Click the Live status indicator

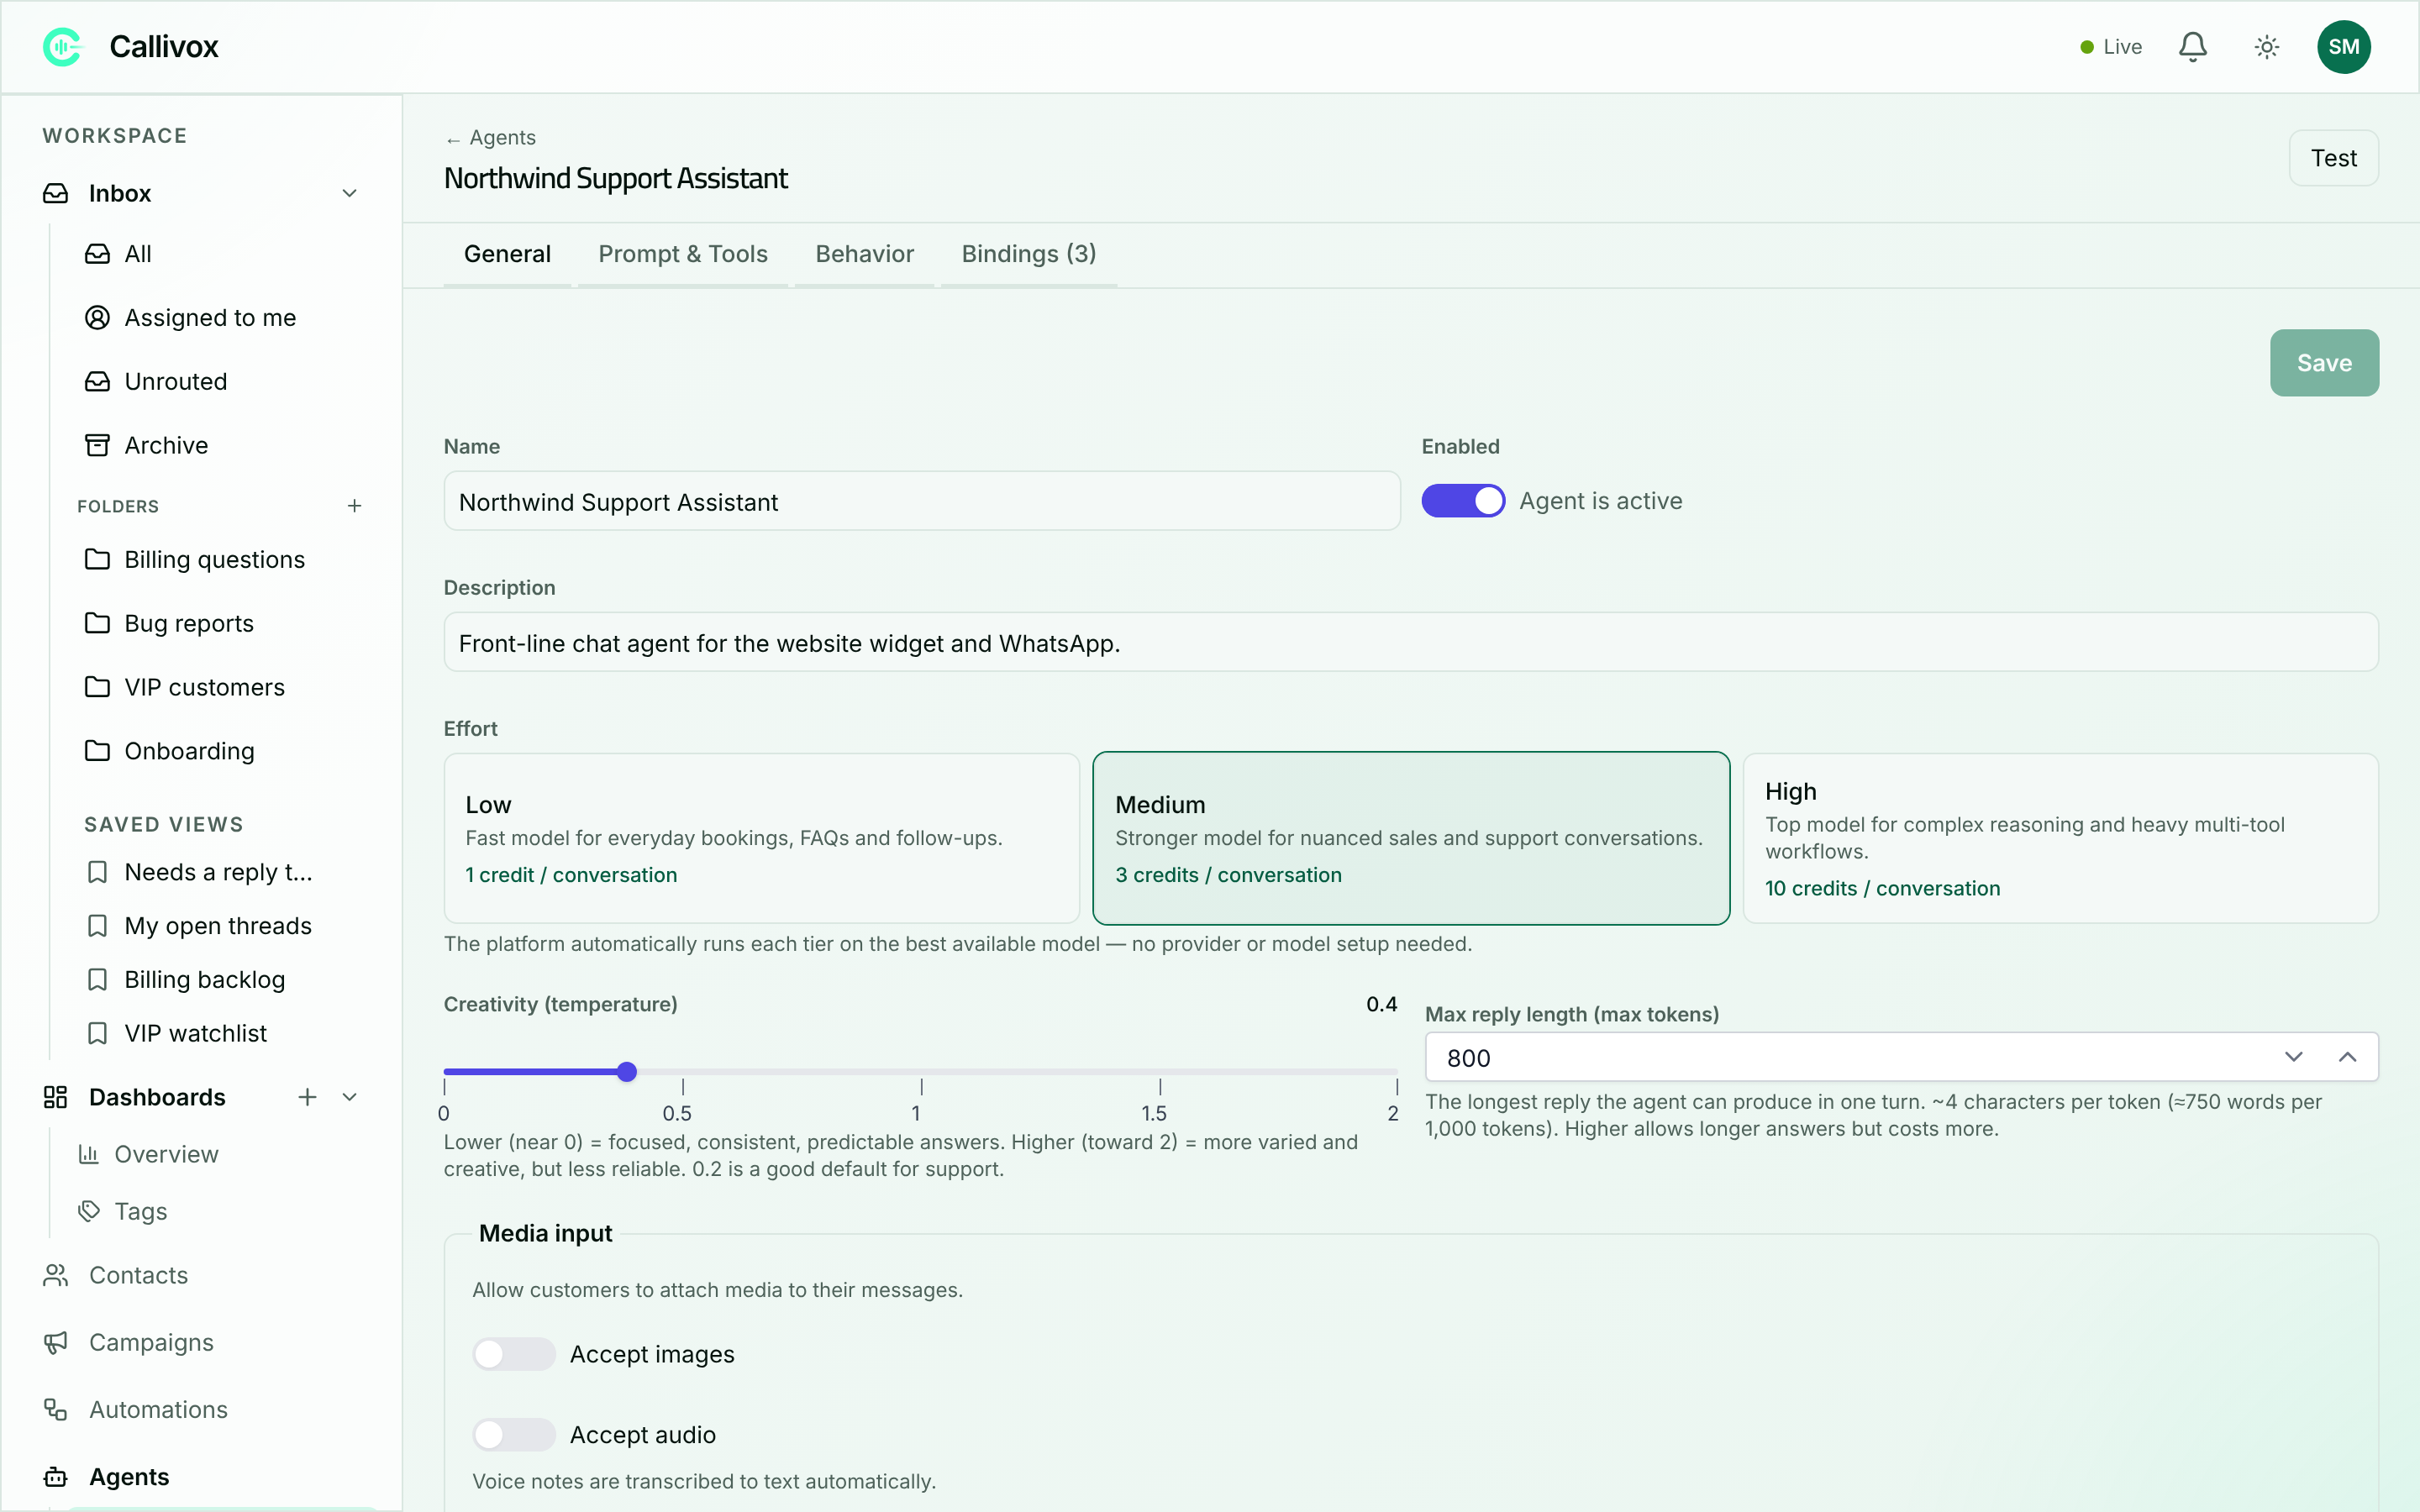click(x=2110, y=47)
